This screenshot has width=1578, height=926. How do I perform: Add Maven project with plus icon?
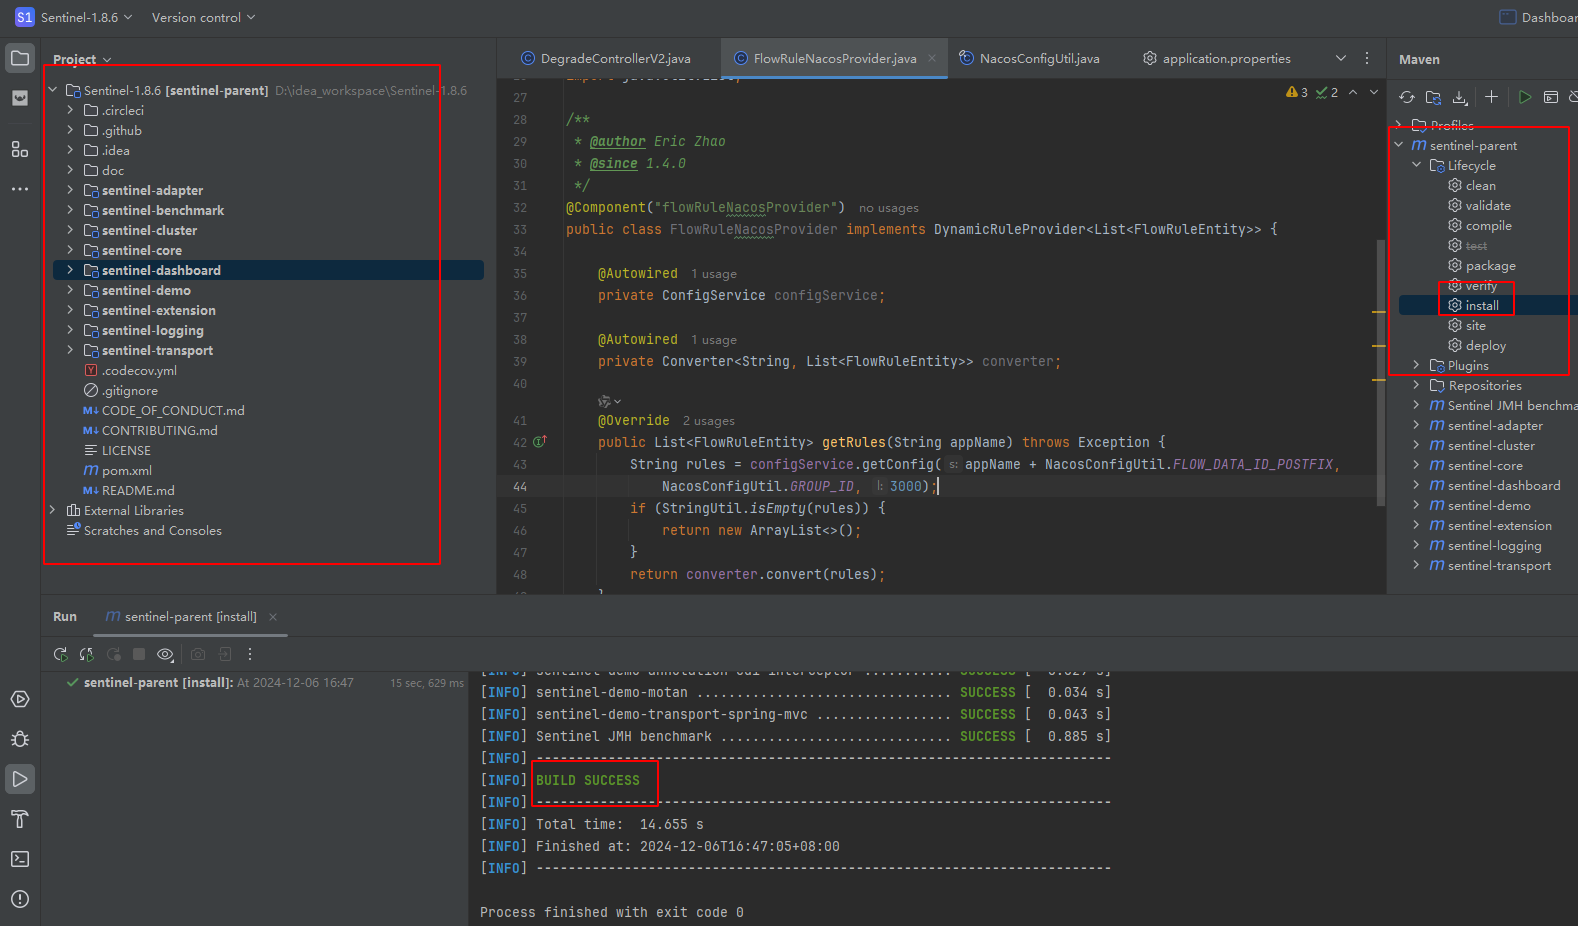click(1491, 97)
